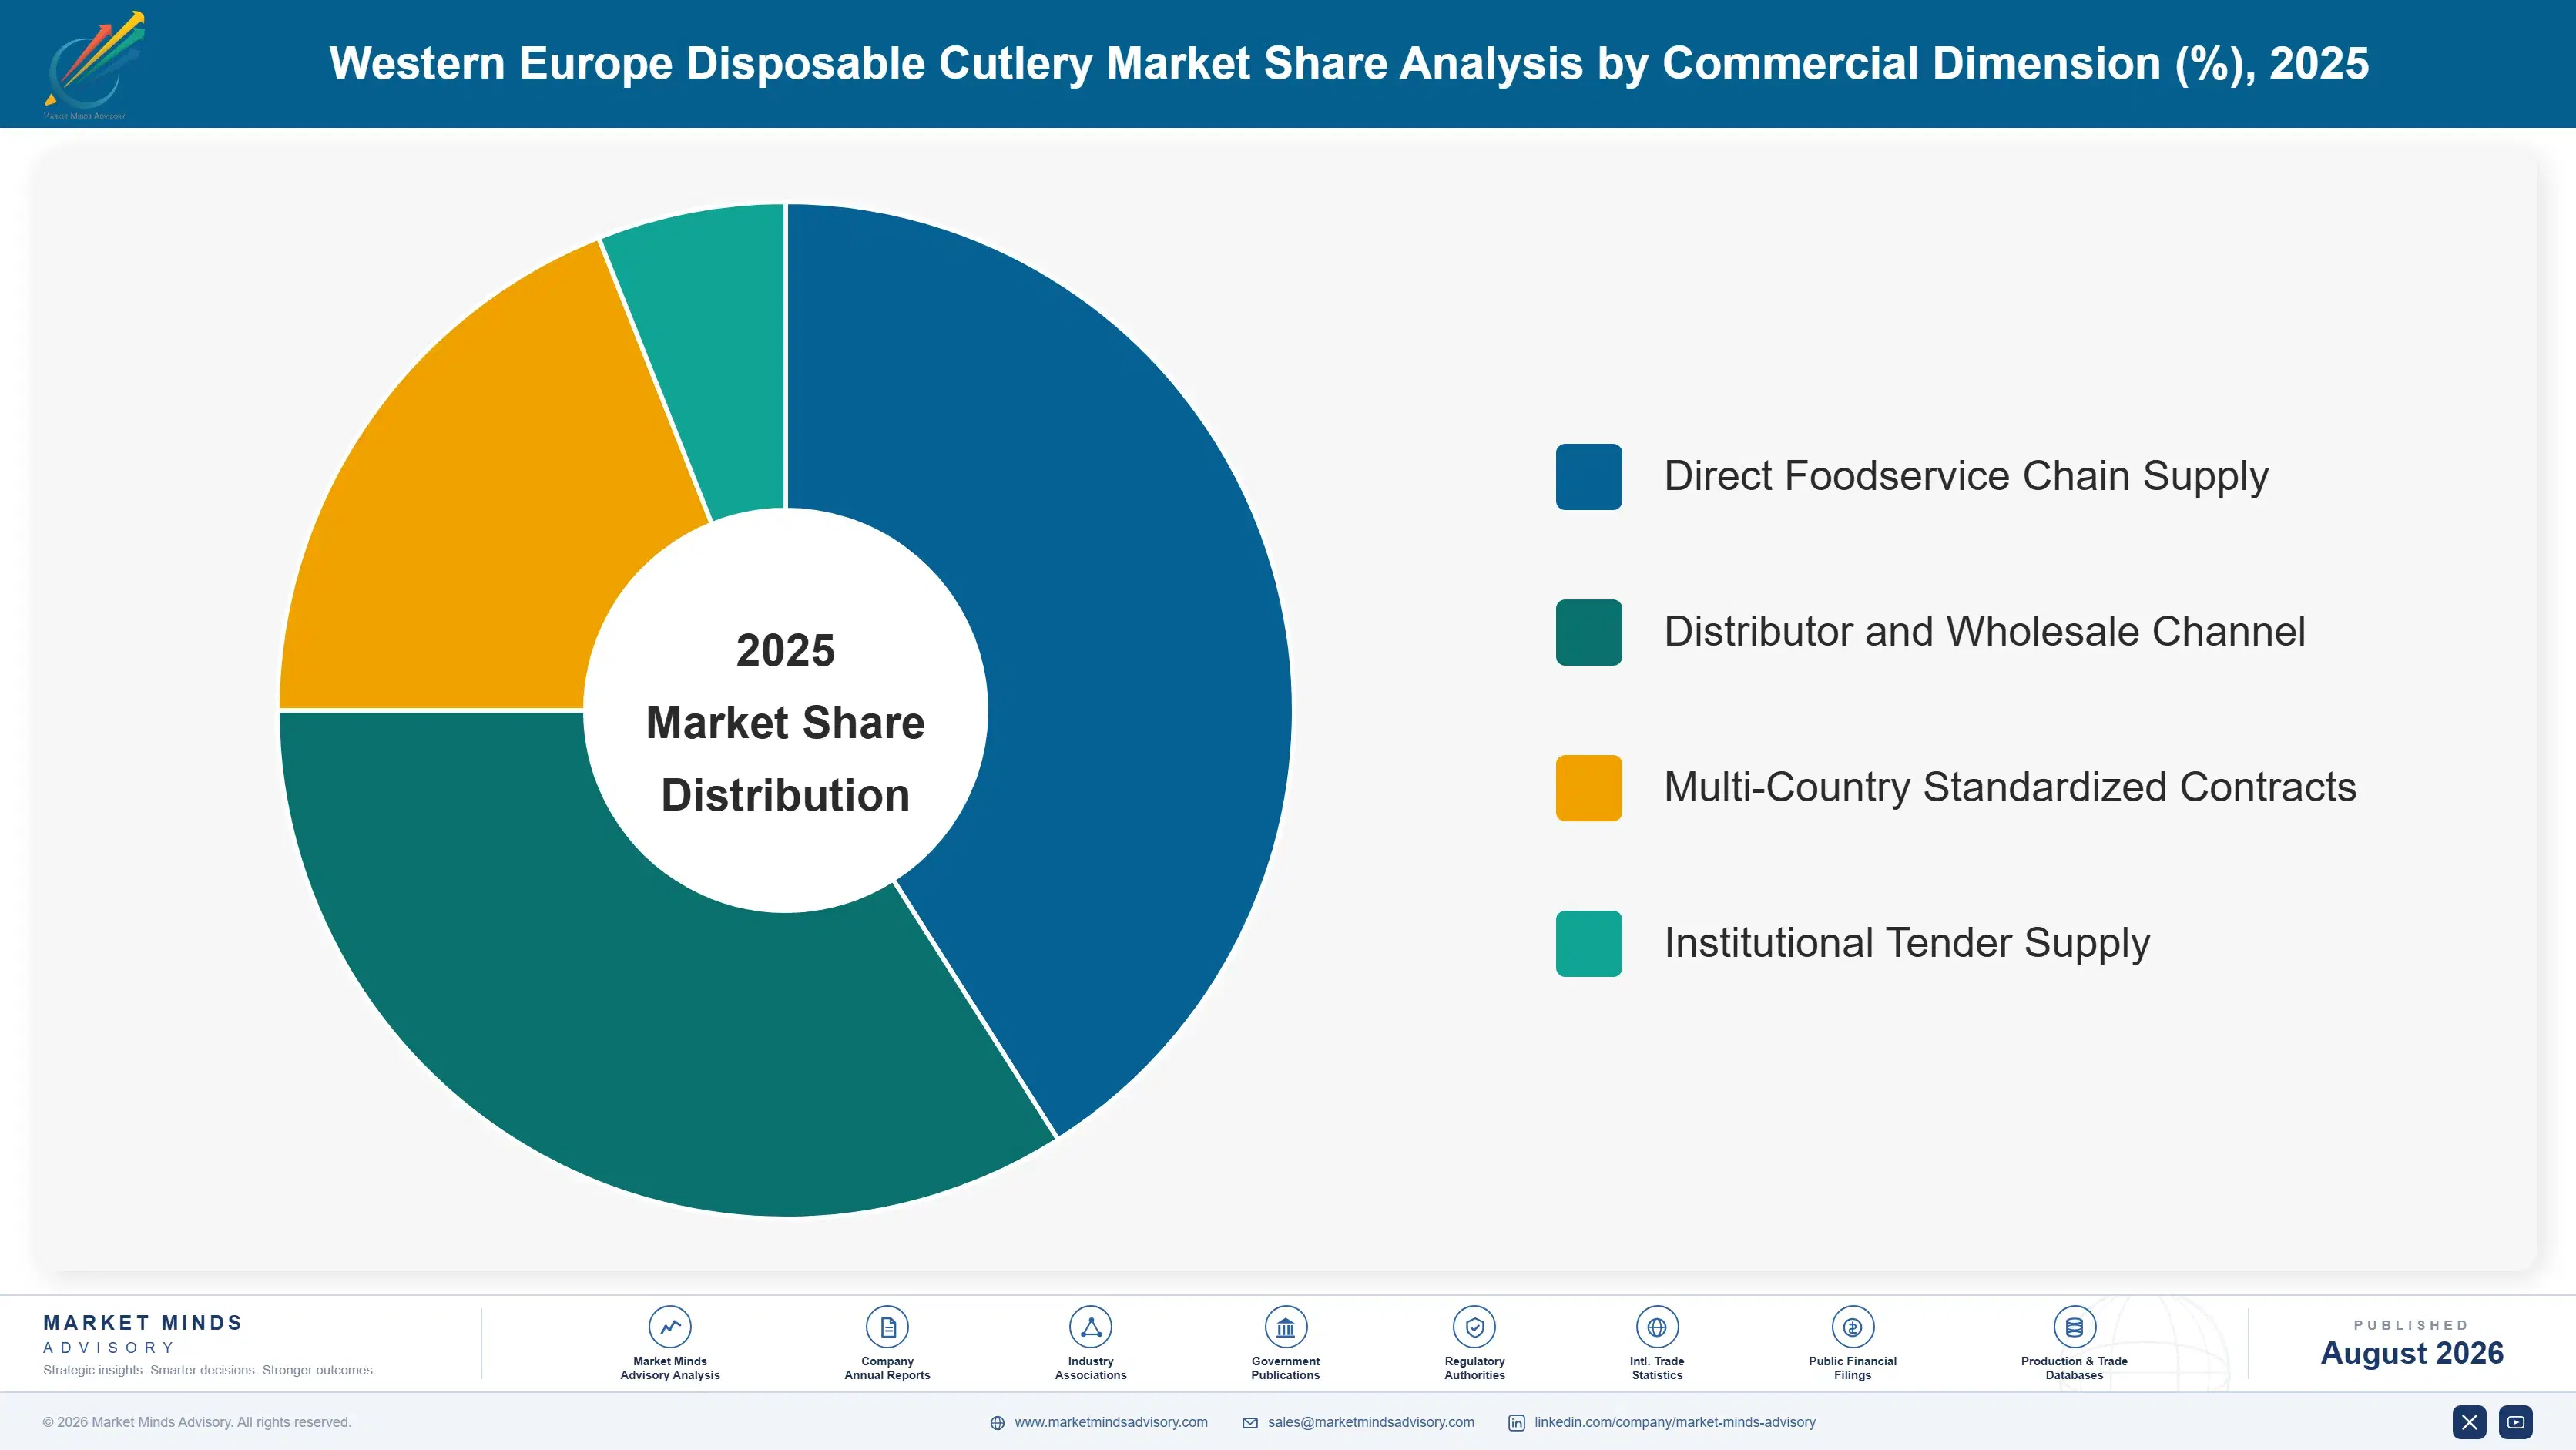Screen dimensions: 2576x1450
Task: Click the Multi-Country Standardized Contracts legend label
Action: [2010, 788]
